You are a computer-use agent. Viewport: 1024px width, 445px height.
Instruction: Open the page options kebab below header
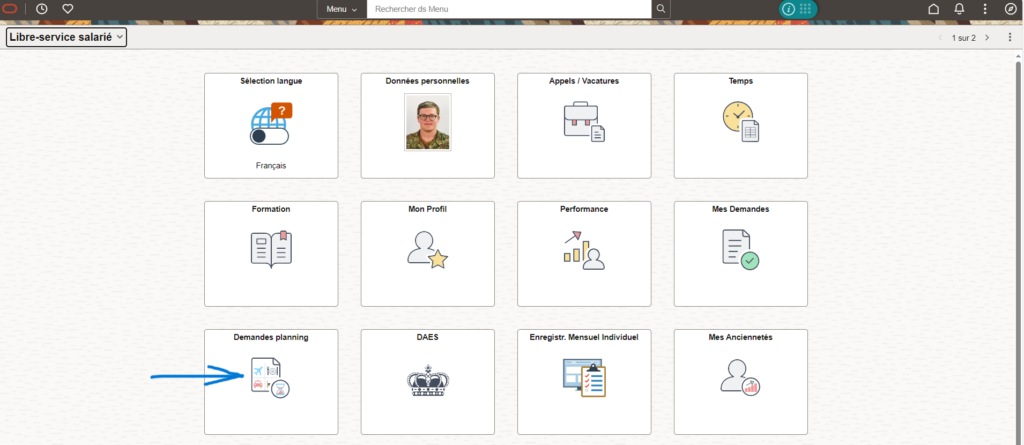coord(1010,37)
